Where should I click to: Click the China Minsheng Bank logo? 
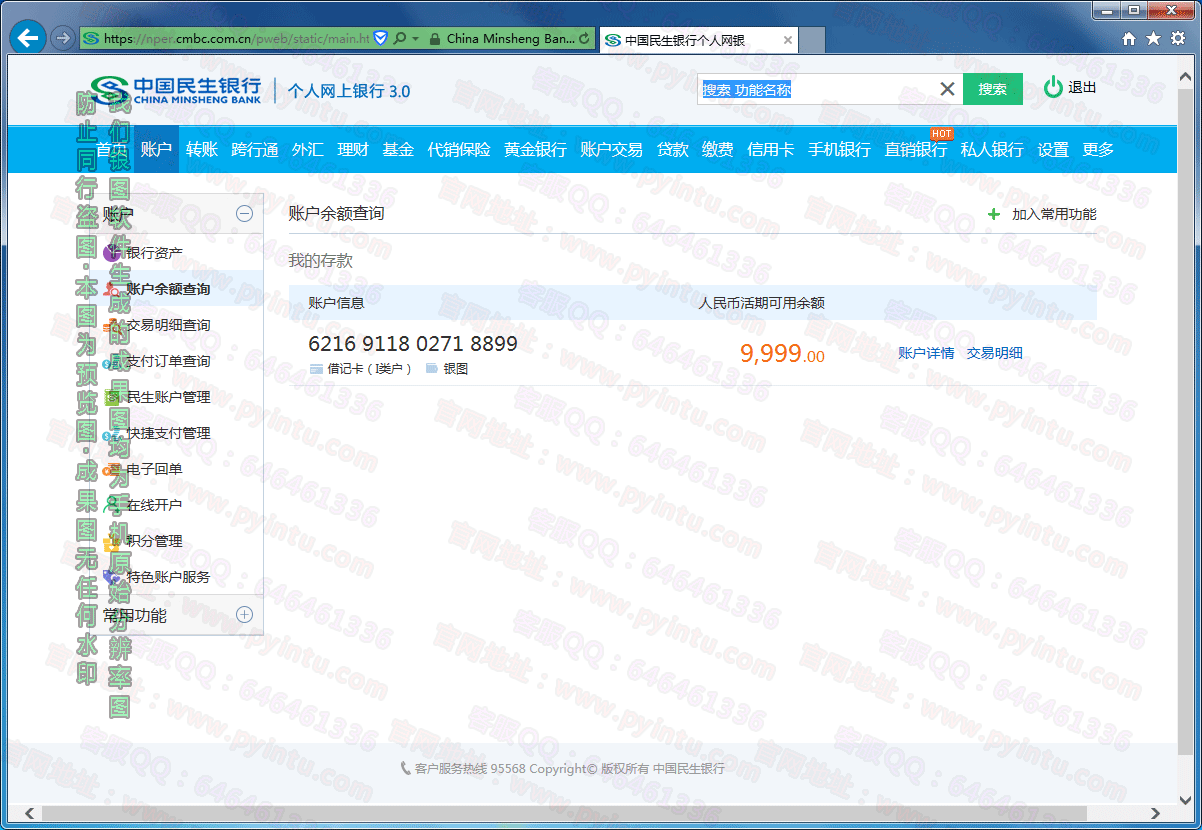click(175, 90)
